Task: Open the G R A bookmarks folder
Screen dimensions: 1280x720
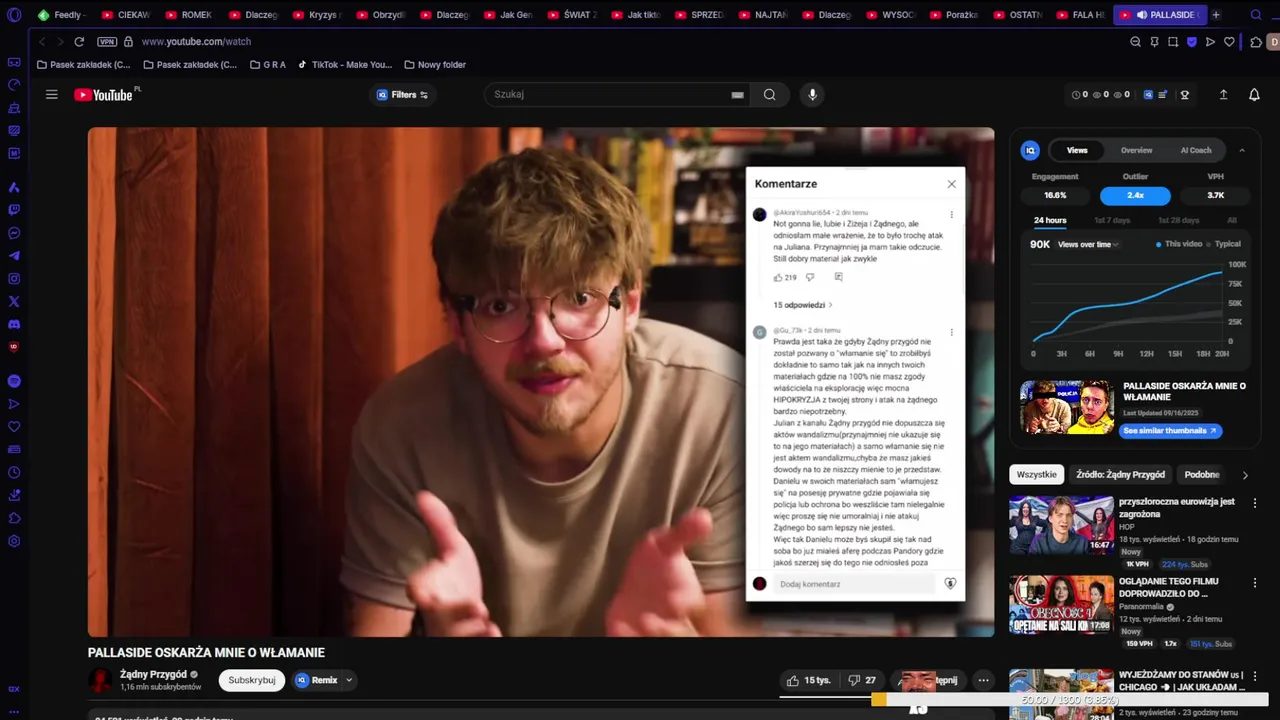Action: pos(268,65)
